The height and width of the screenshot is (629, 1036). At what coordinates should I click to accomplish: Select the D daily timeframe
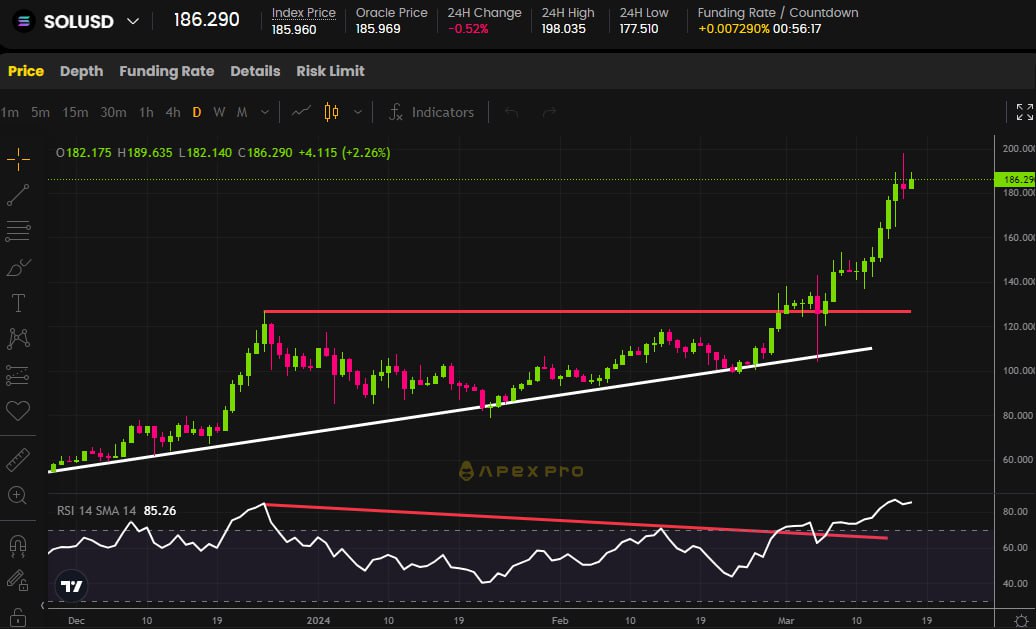pos(196,112)
